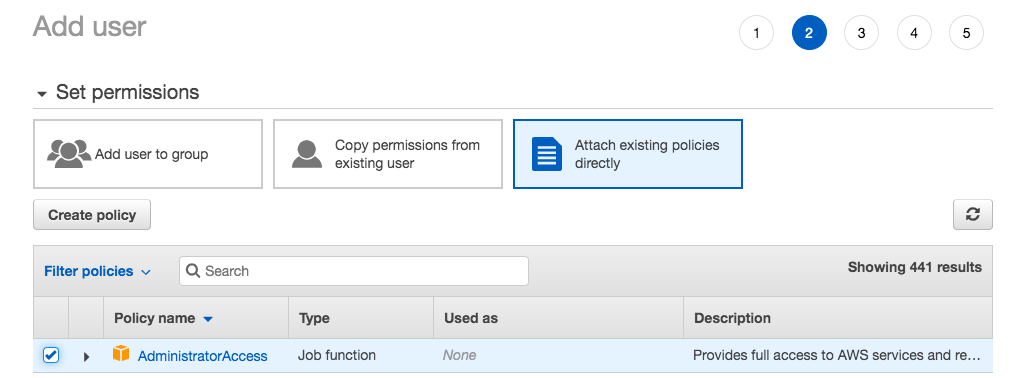The width and height of the screenshot is (1032, 378).
Task: Click the refresh policies icon button
Action: coord(972,215)
